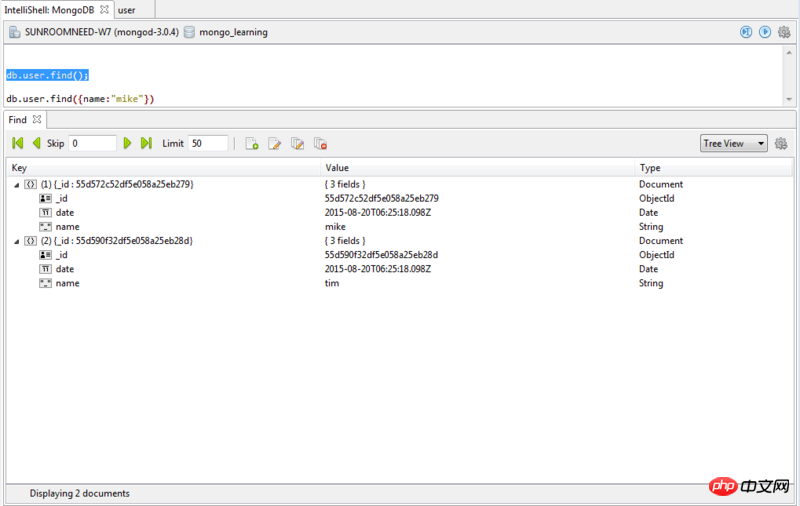Close the Find results tab
Image resolution: width=800 pixels, height=506 pixels.
click(37, 119)
